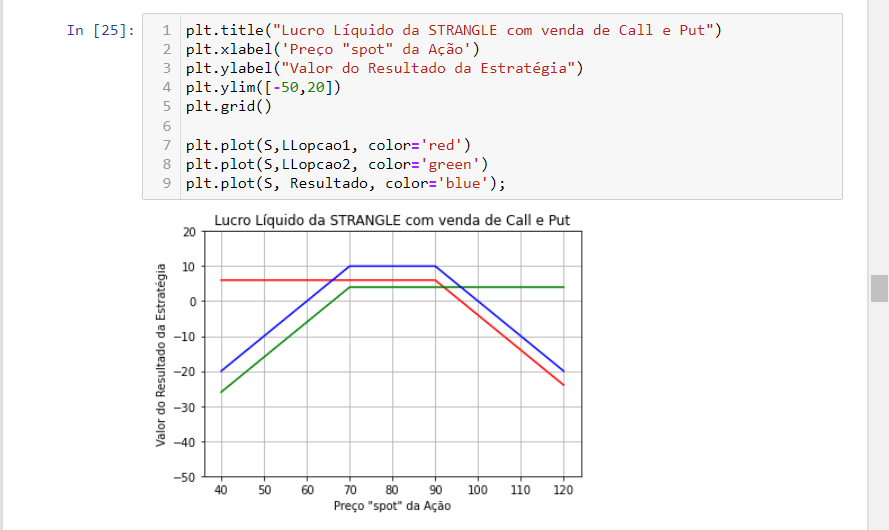Click the empty line 6 in the code cell
Screen dimensions: 889x530
click(x=400, y=126)
